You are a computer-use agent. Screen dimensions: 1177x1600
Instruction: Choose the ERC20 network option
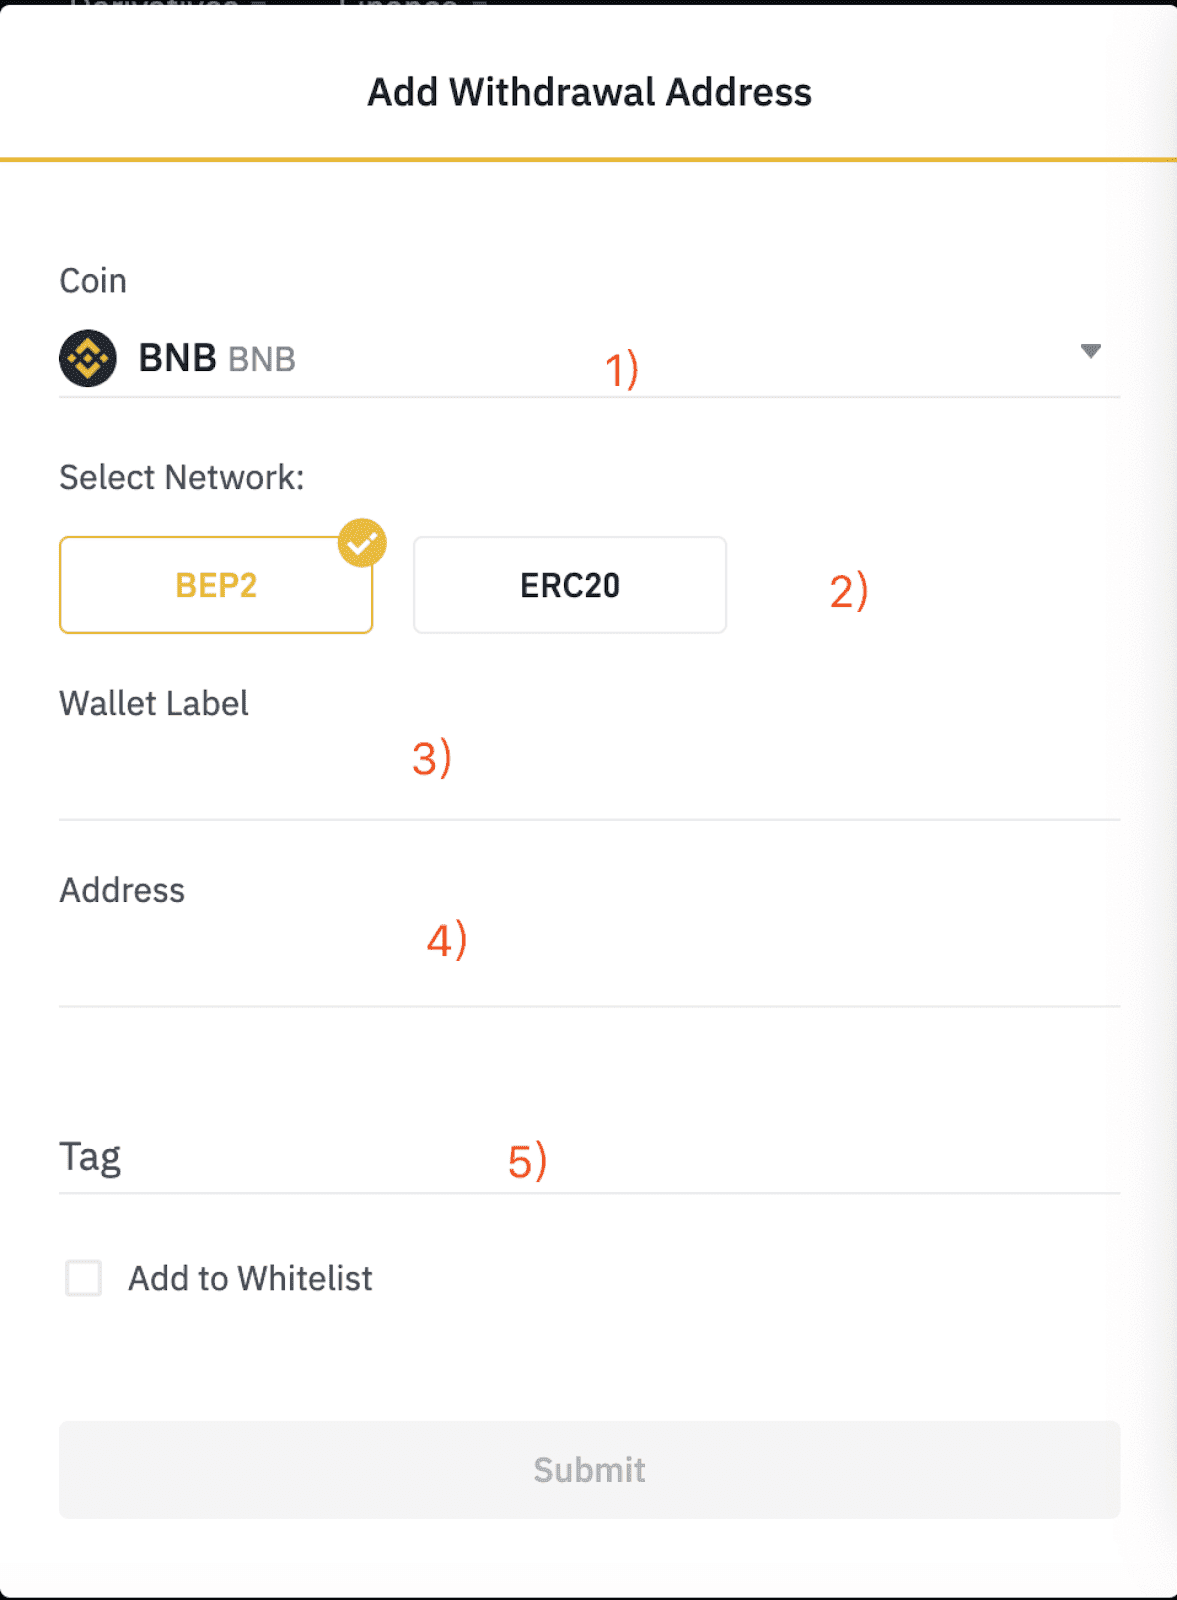click(x=570, y=585)
